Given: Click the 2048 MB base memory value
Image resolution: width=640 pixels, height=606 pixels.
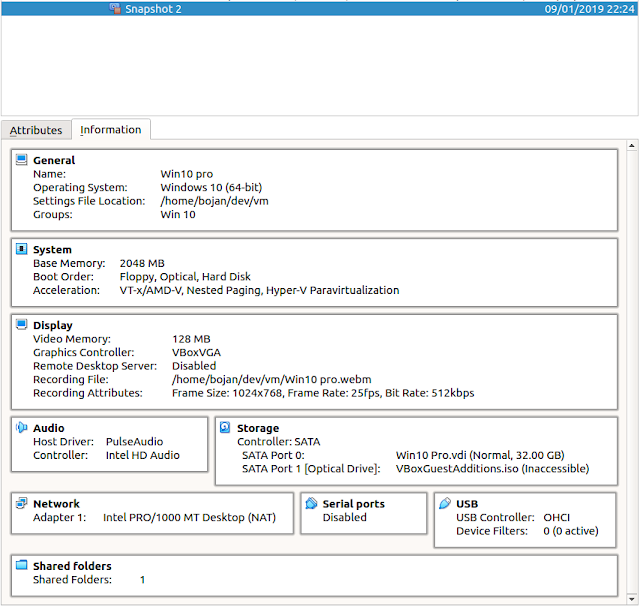Looking at the screenshot, I should click(142, 264).
